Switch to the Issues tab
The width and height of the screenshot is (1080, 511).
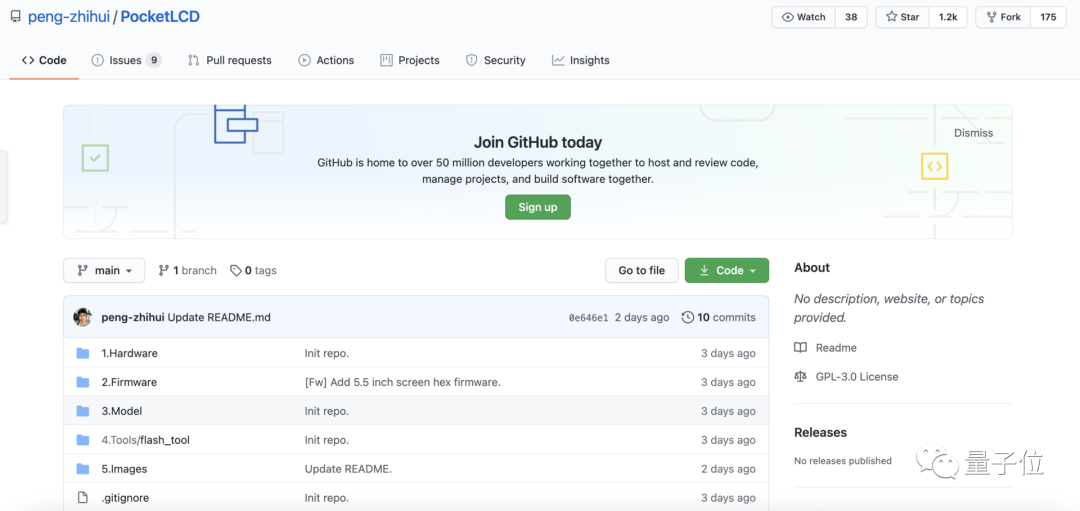[x=126, y=61]
